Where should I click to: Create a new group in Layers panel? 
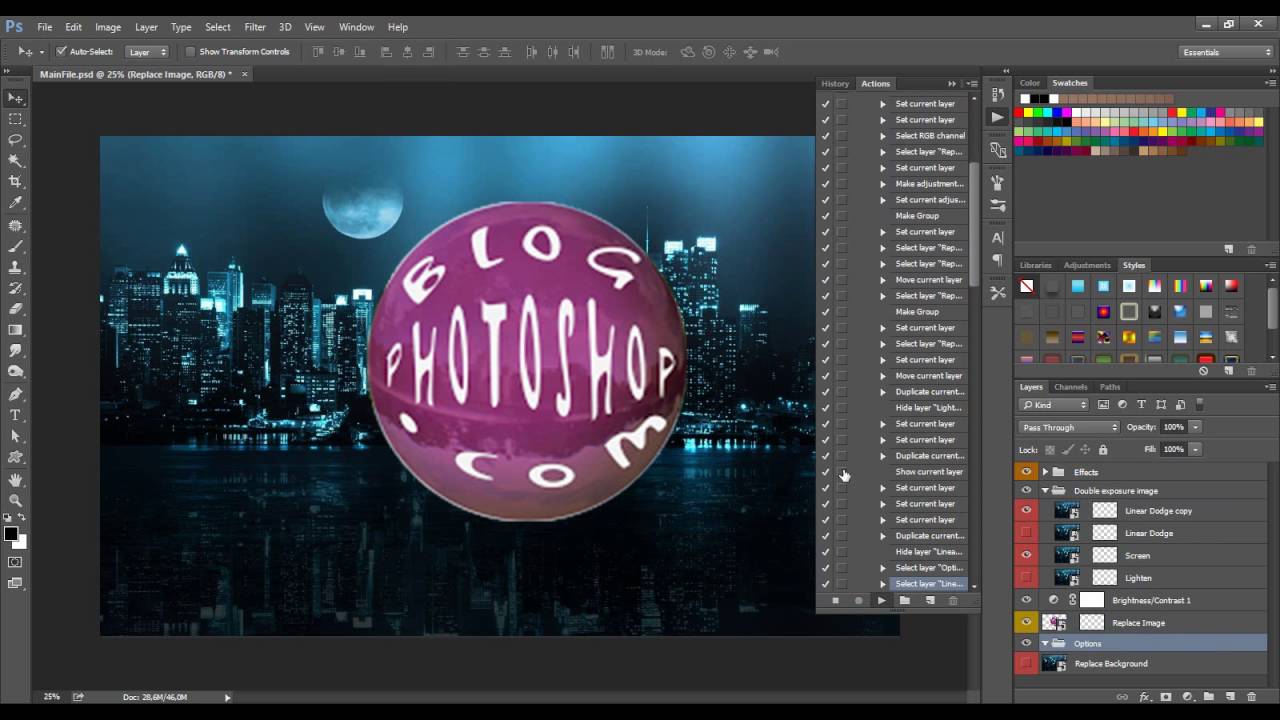tap(1208, 697)
